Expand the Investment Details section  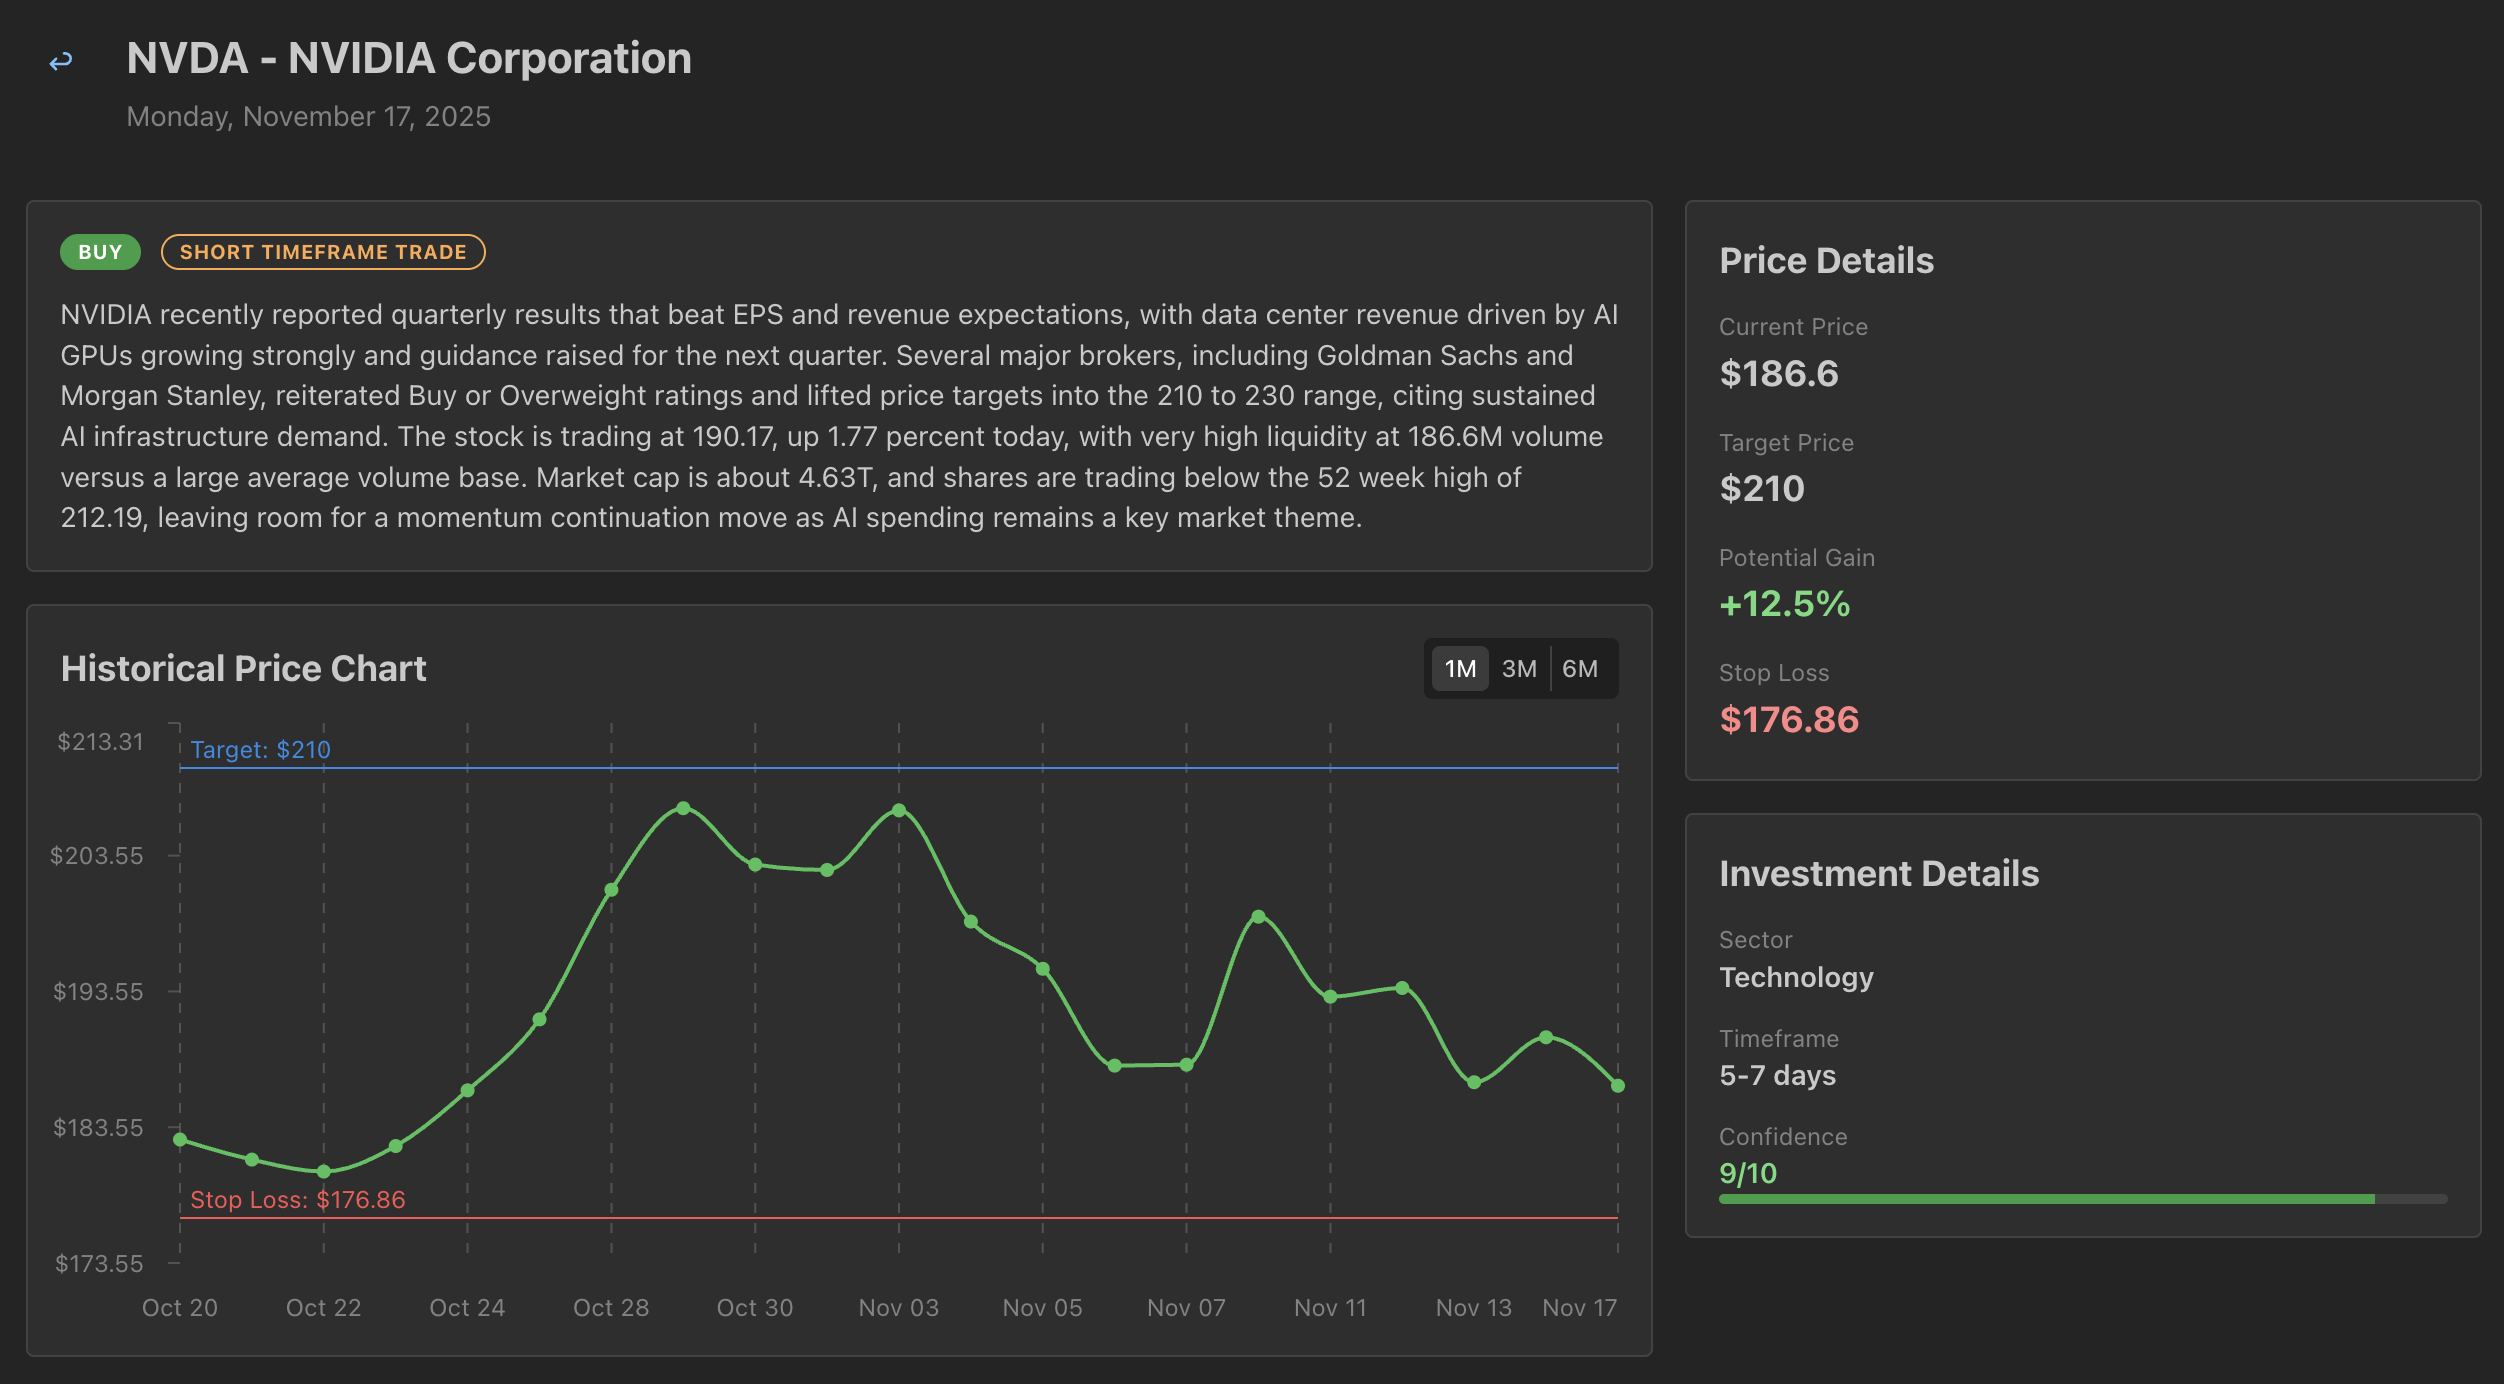point(1879,873)
